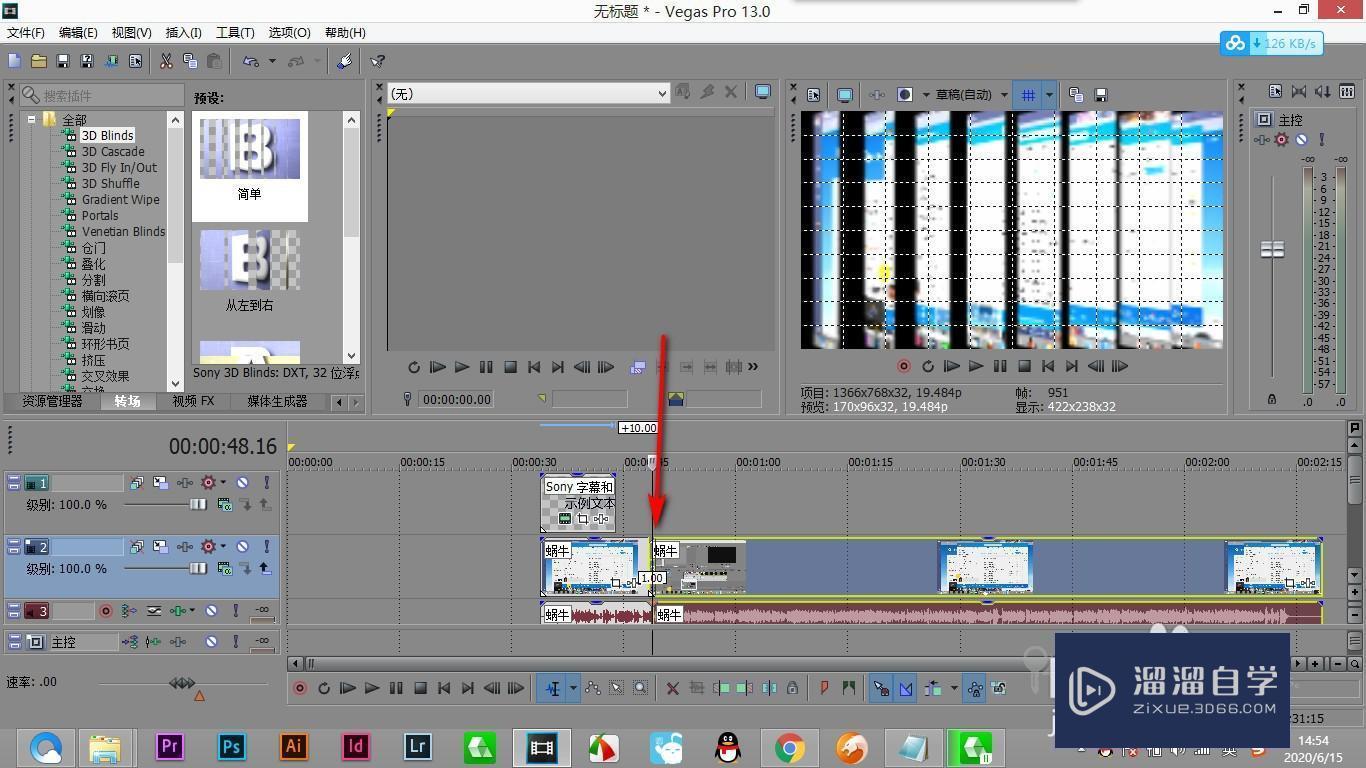Mute video track 2

[x=242, y=547]
